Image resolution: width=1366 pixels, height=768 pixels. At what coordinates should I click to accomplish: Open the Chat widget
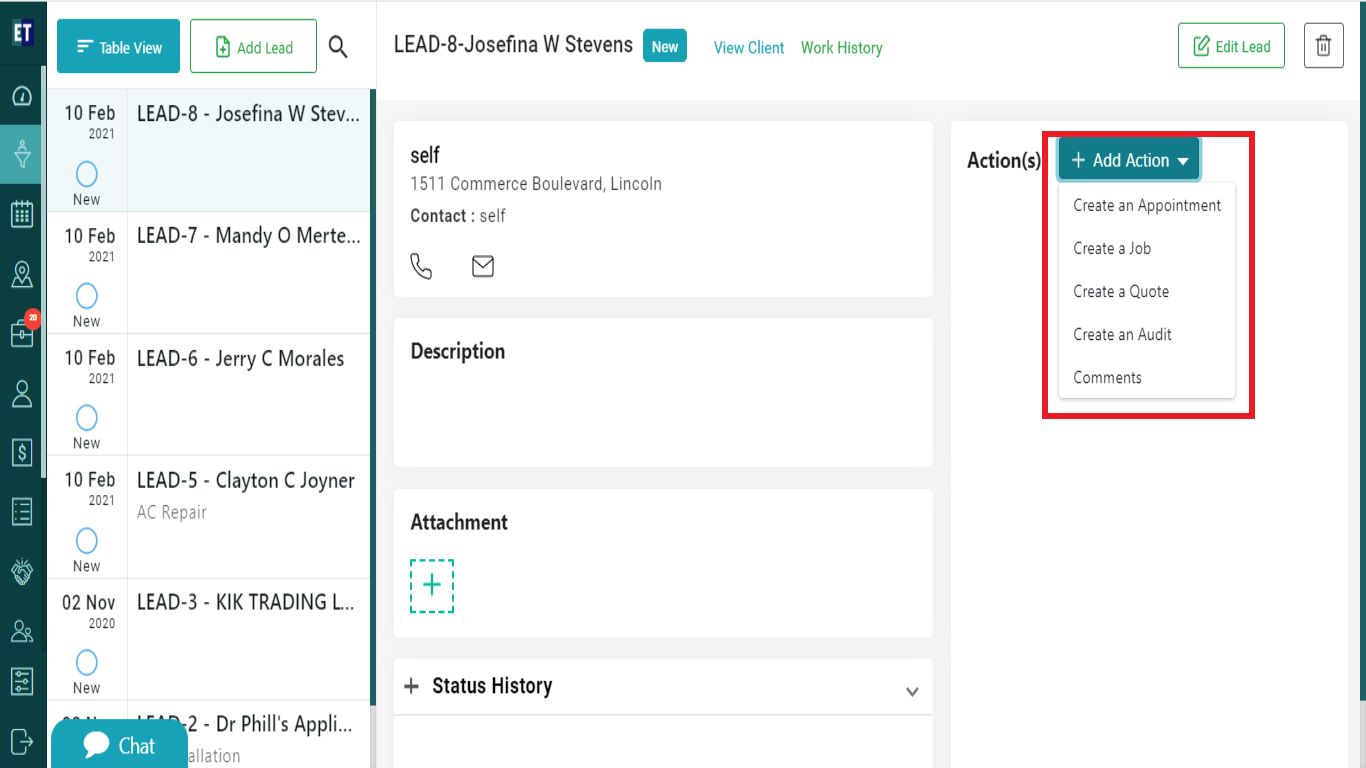point(119,745)
